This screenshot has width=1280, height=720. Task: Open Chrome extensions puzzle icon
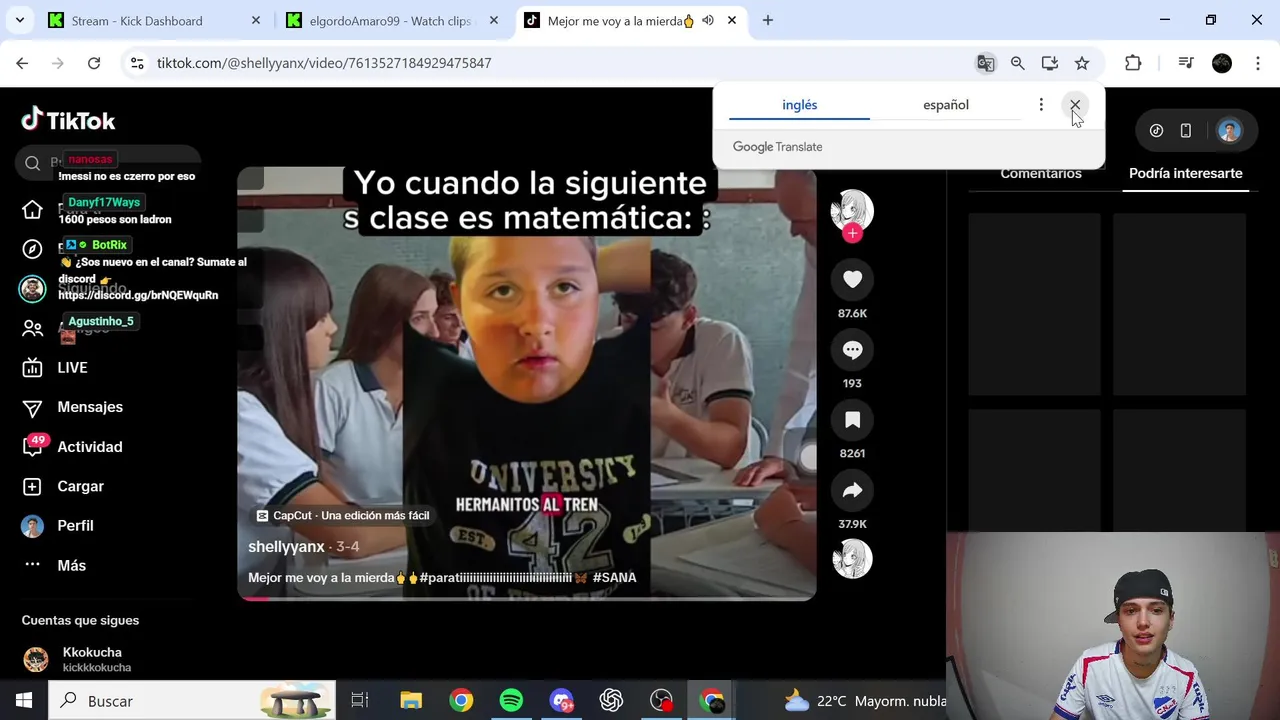coord(1133,63)
